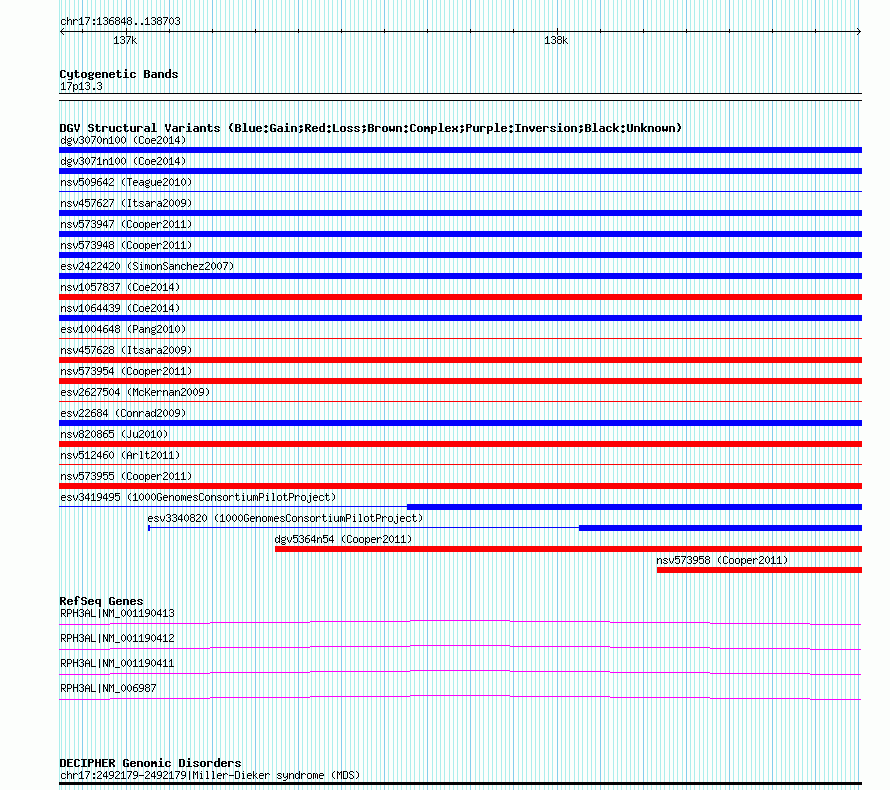Open the esv2422420 (SimonSanchez2007) label
This screenshot has height=790, width=890.
point(147,266)
